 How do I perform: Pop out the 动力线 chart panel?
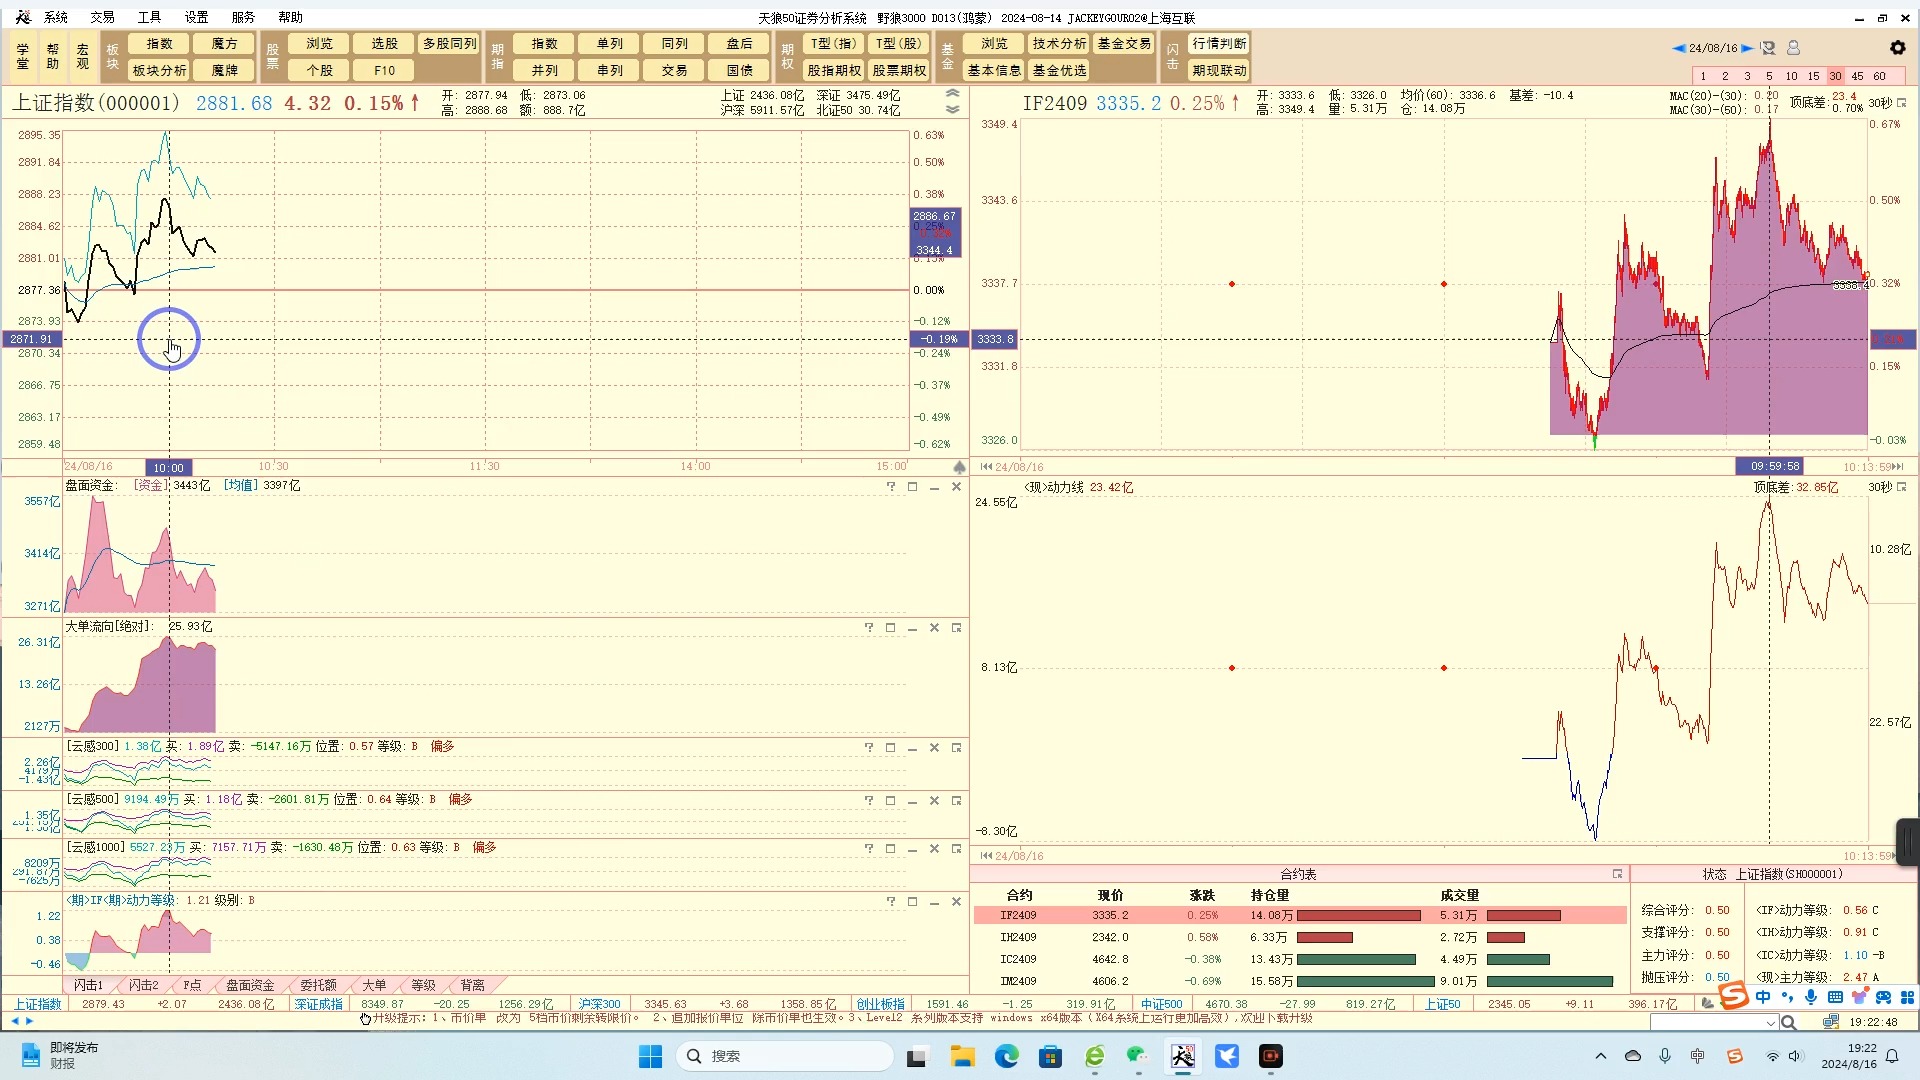pyautogui.click(x=1901, y=487)
